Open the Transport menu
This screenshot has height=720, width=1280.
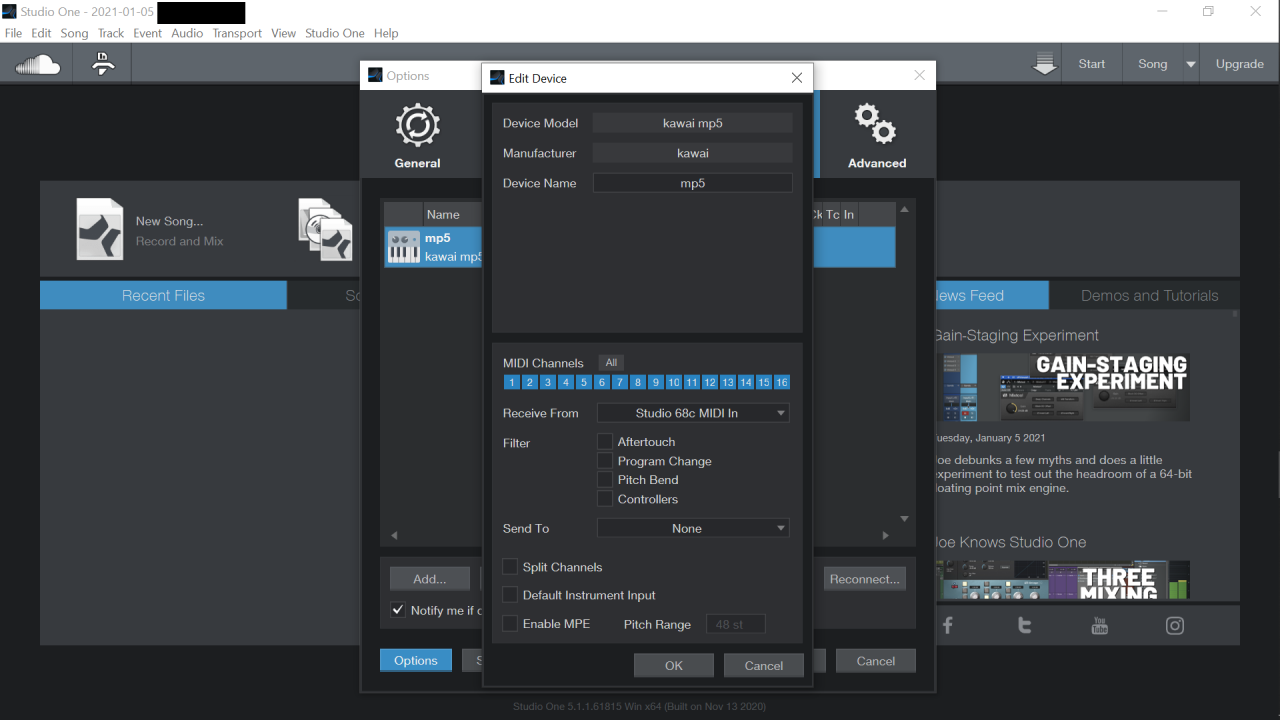[x=237, y=33]
